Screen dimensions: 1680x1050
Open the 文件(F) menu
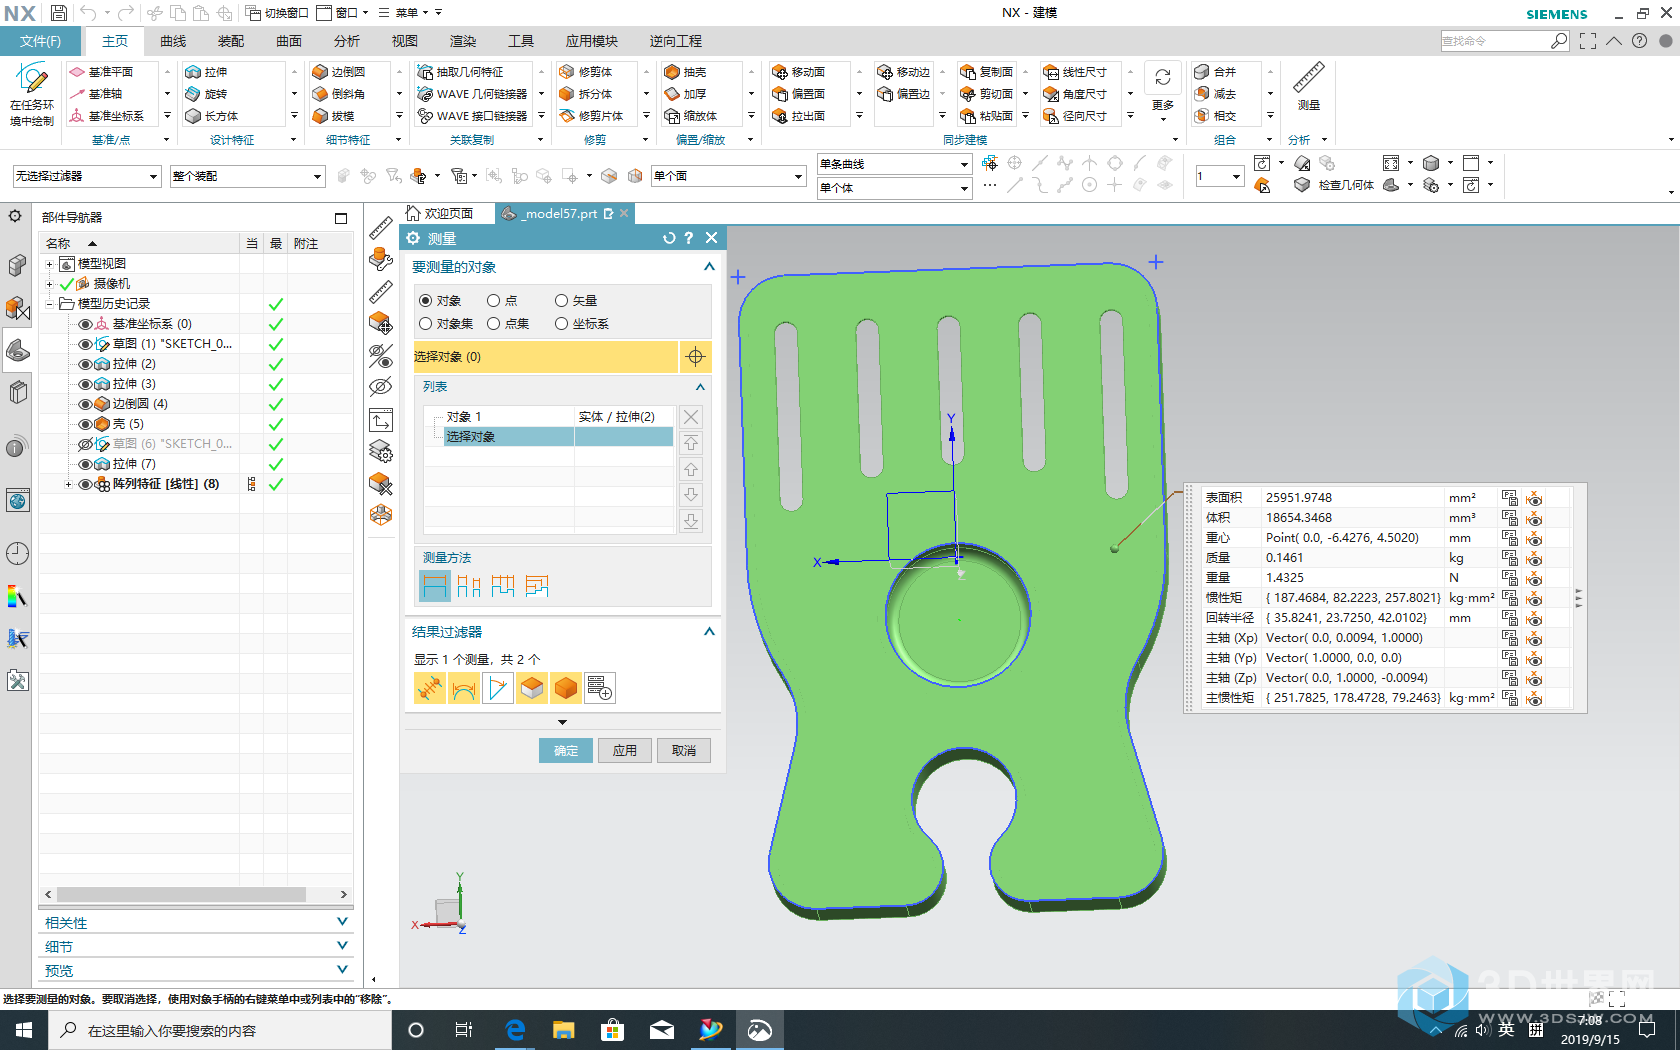click(40, 41)
